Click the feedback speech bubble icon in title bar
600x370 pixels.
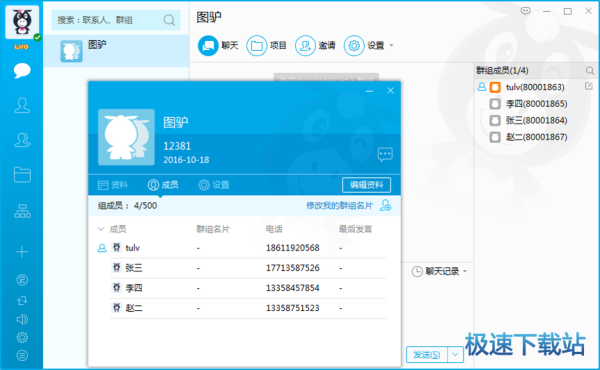(x=525, y=11)
